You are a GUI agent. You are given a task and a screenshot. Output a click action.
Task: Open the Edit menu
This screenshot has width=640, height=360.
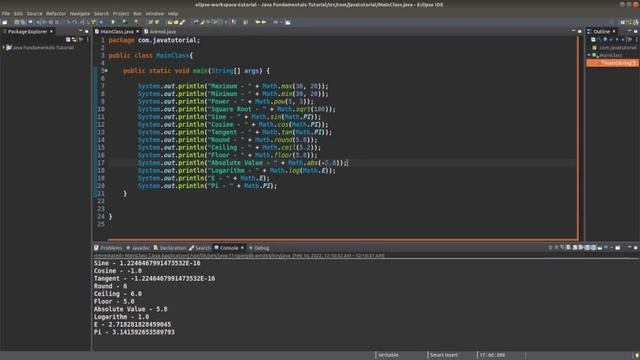click(18, 13)
